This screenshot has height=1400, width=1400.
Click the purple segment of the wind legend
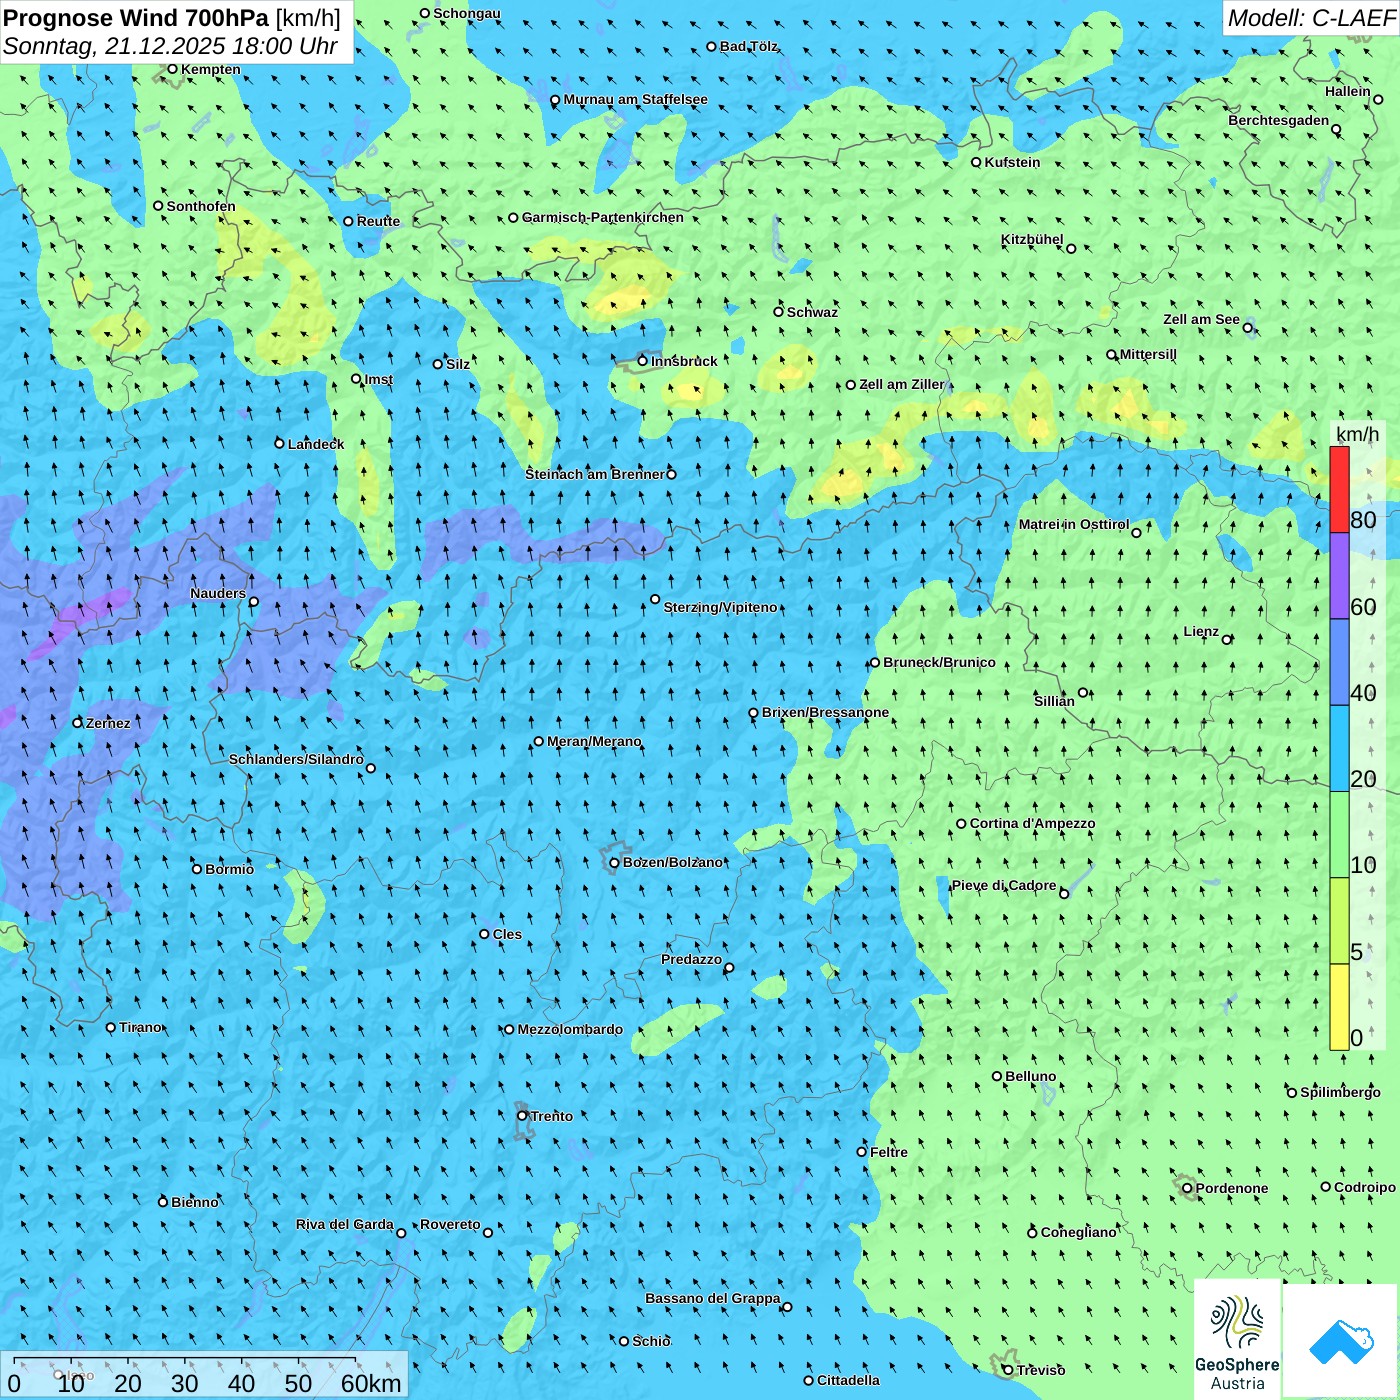pyautogui.click(x=1339, y=576)
